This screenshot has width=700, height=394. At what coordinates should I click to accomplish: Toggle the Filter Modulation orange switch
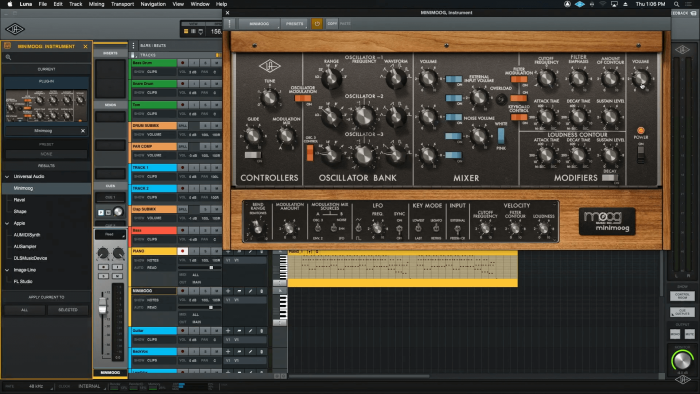(519, 79)
